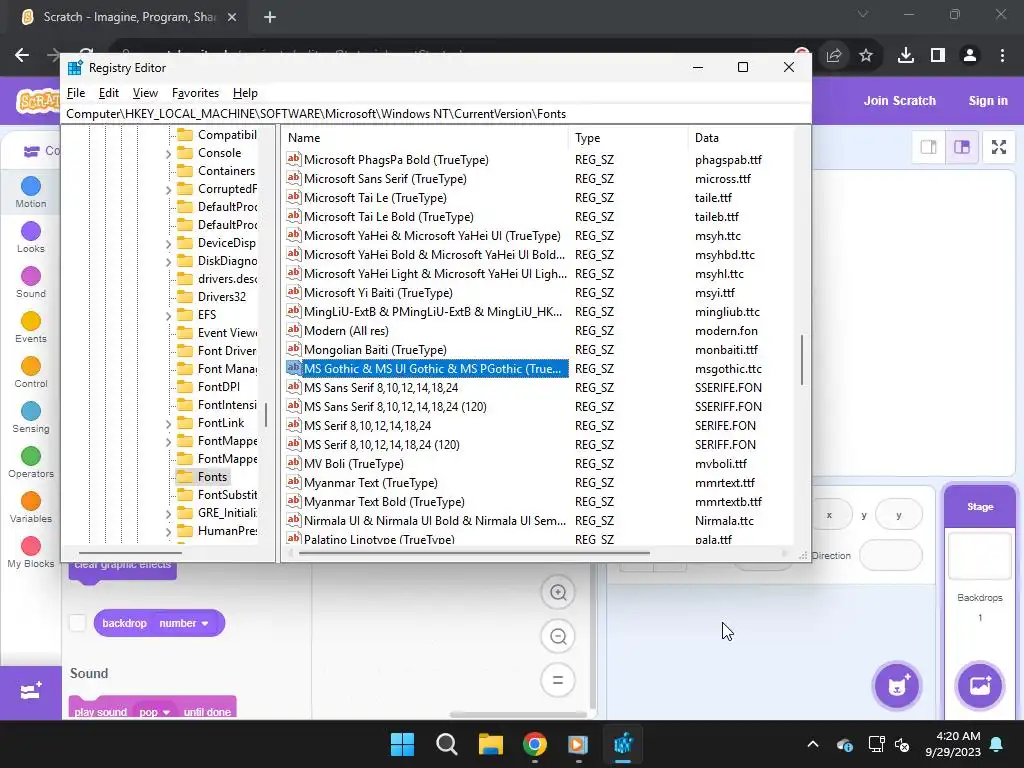Image resolution: width=1024 pixels, height=768 pixels.
Task: Open the pop sound dropdown in block
Action: [155, 712]
